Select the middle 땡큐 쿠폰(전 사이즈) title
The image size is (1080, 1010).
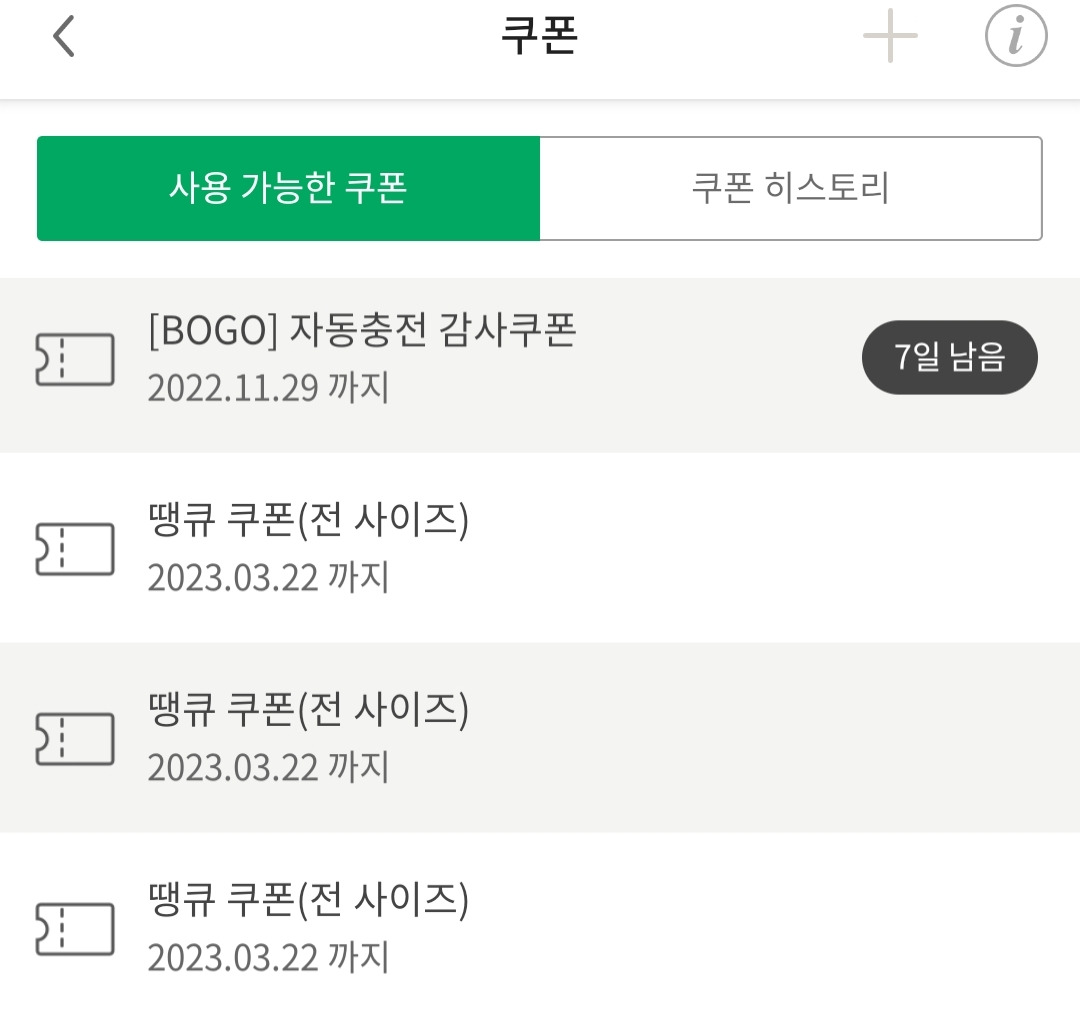[308, 710]
